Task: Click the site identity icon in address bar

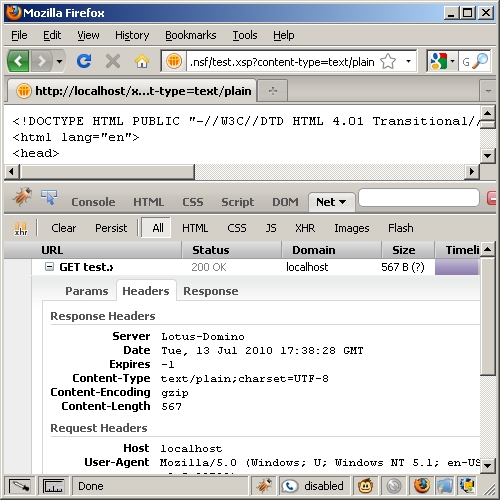Action: (174, 61)
